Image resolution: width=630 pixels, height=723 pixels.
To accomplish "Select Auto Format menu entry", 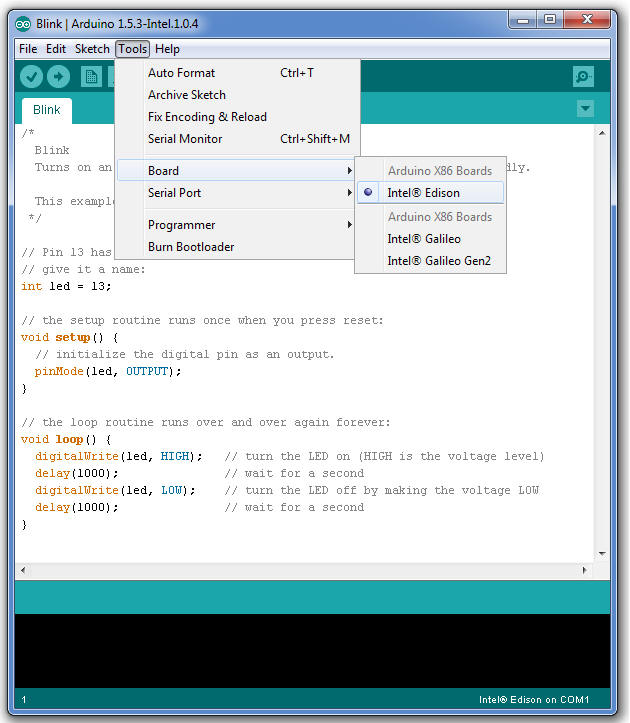I will pyautogui.click(x=235, y=73).
